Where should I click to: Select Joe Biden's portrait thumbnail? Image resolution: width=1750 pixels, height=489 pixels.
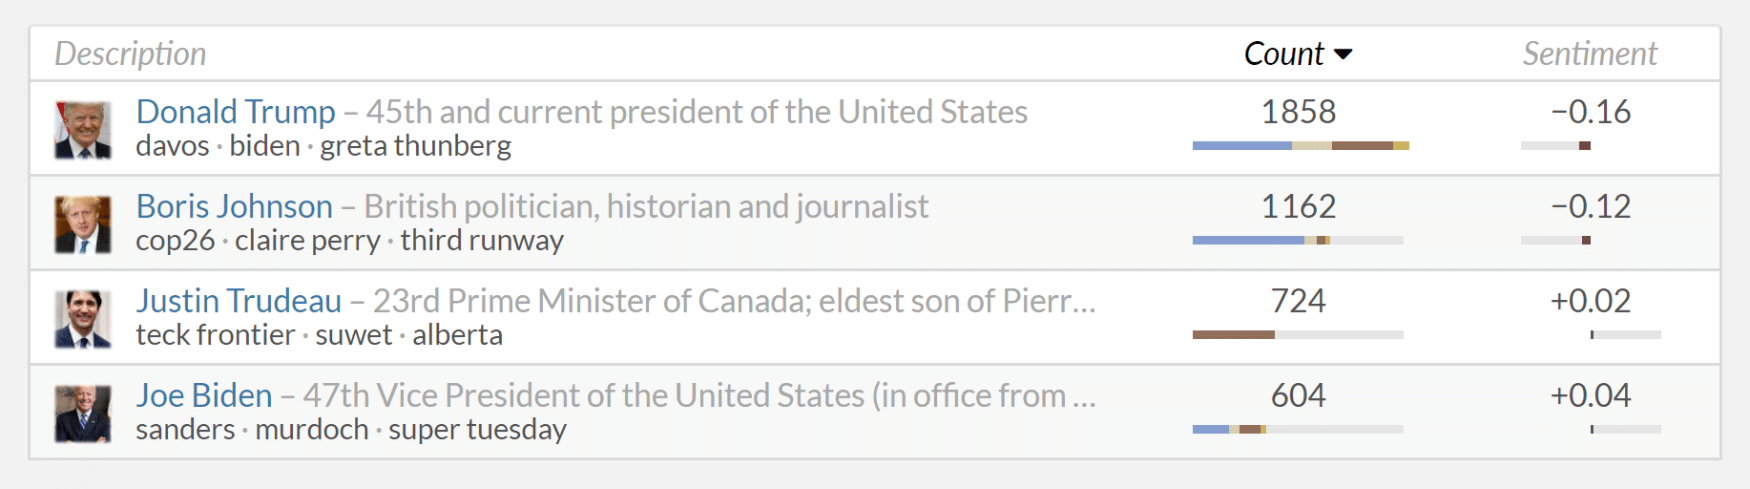[82, 413]
